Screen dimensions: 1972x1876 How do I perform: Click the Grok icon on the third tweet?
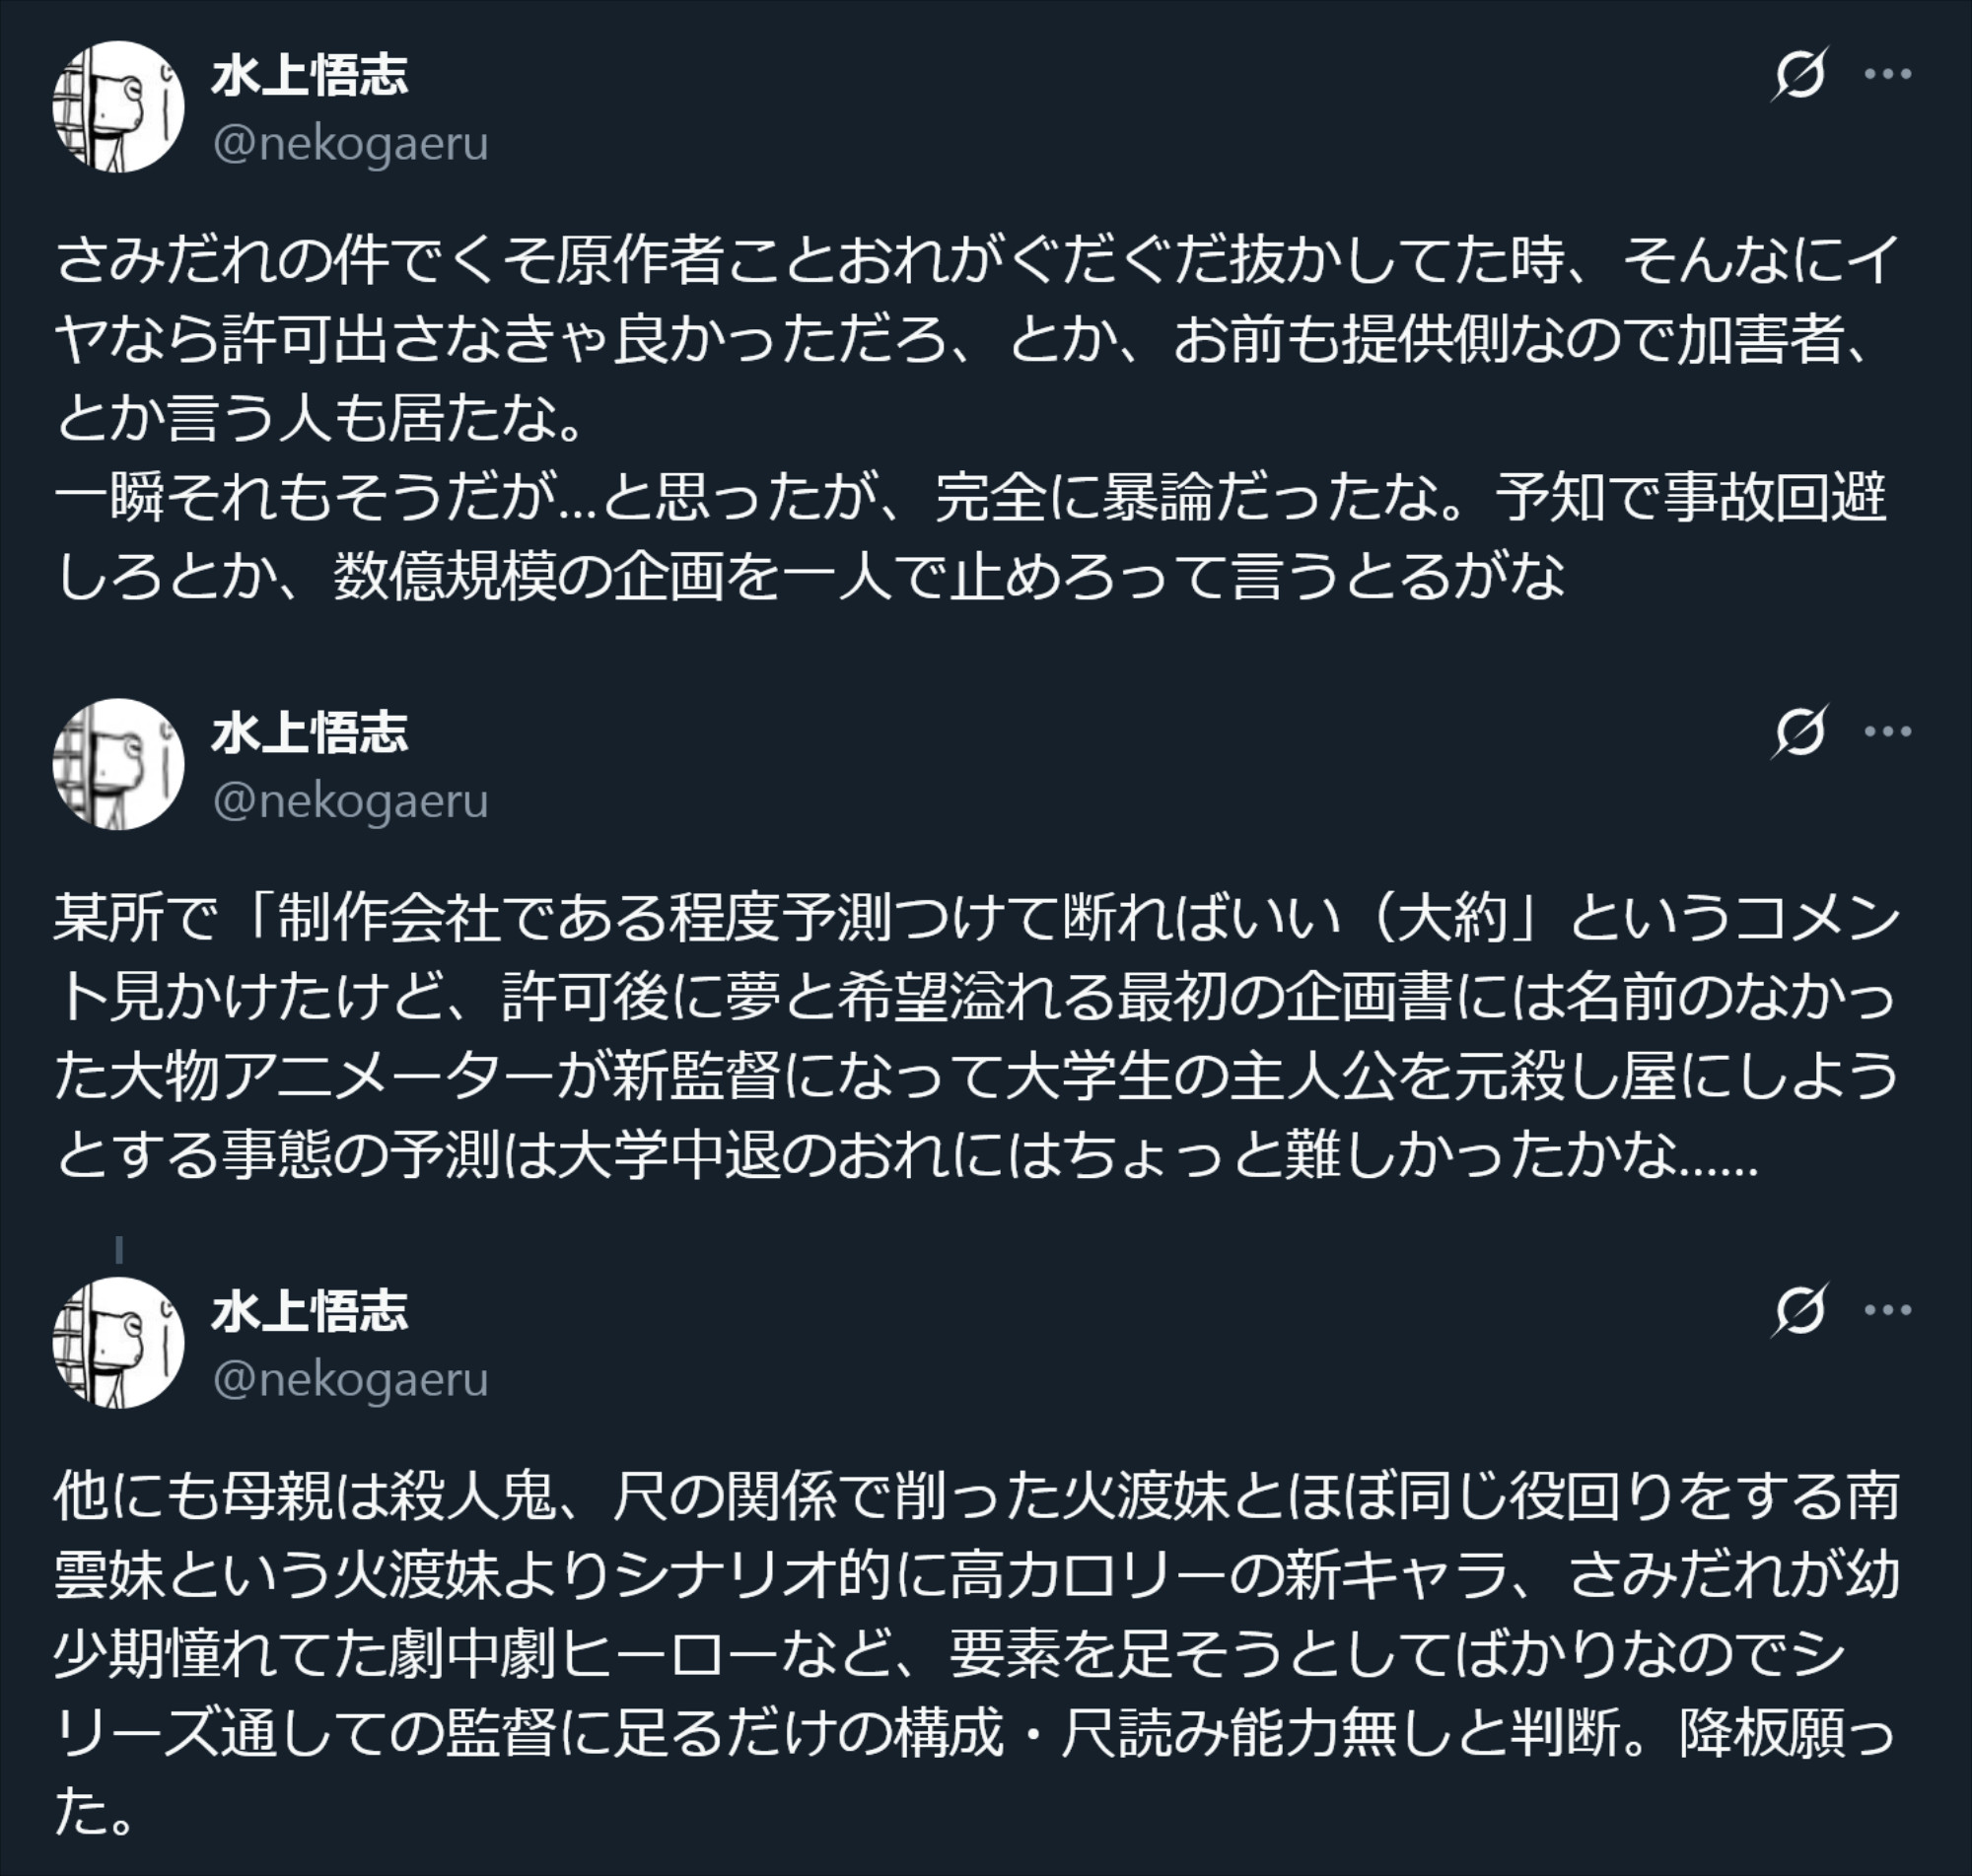point(1800,1309)
